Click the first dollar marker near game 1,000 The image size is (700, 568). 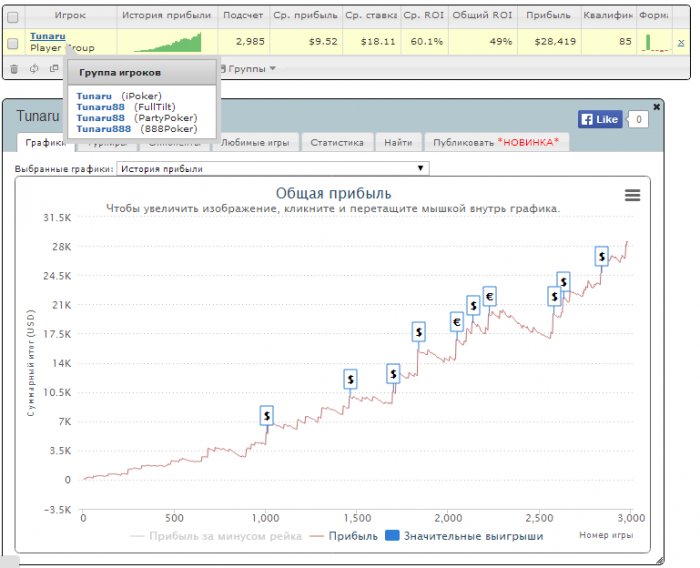click(267, 415)
